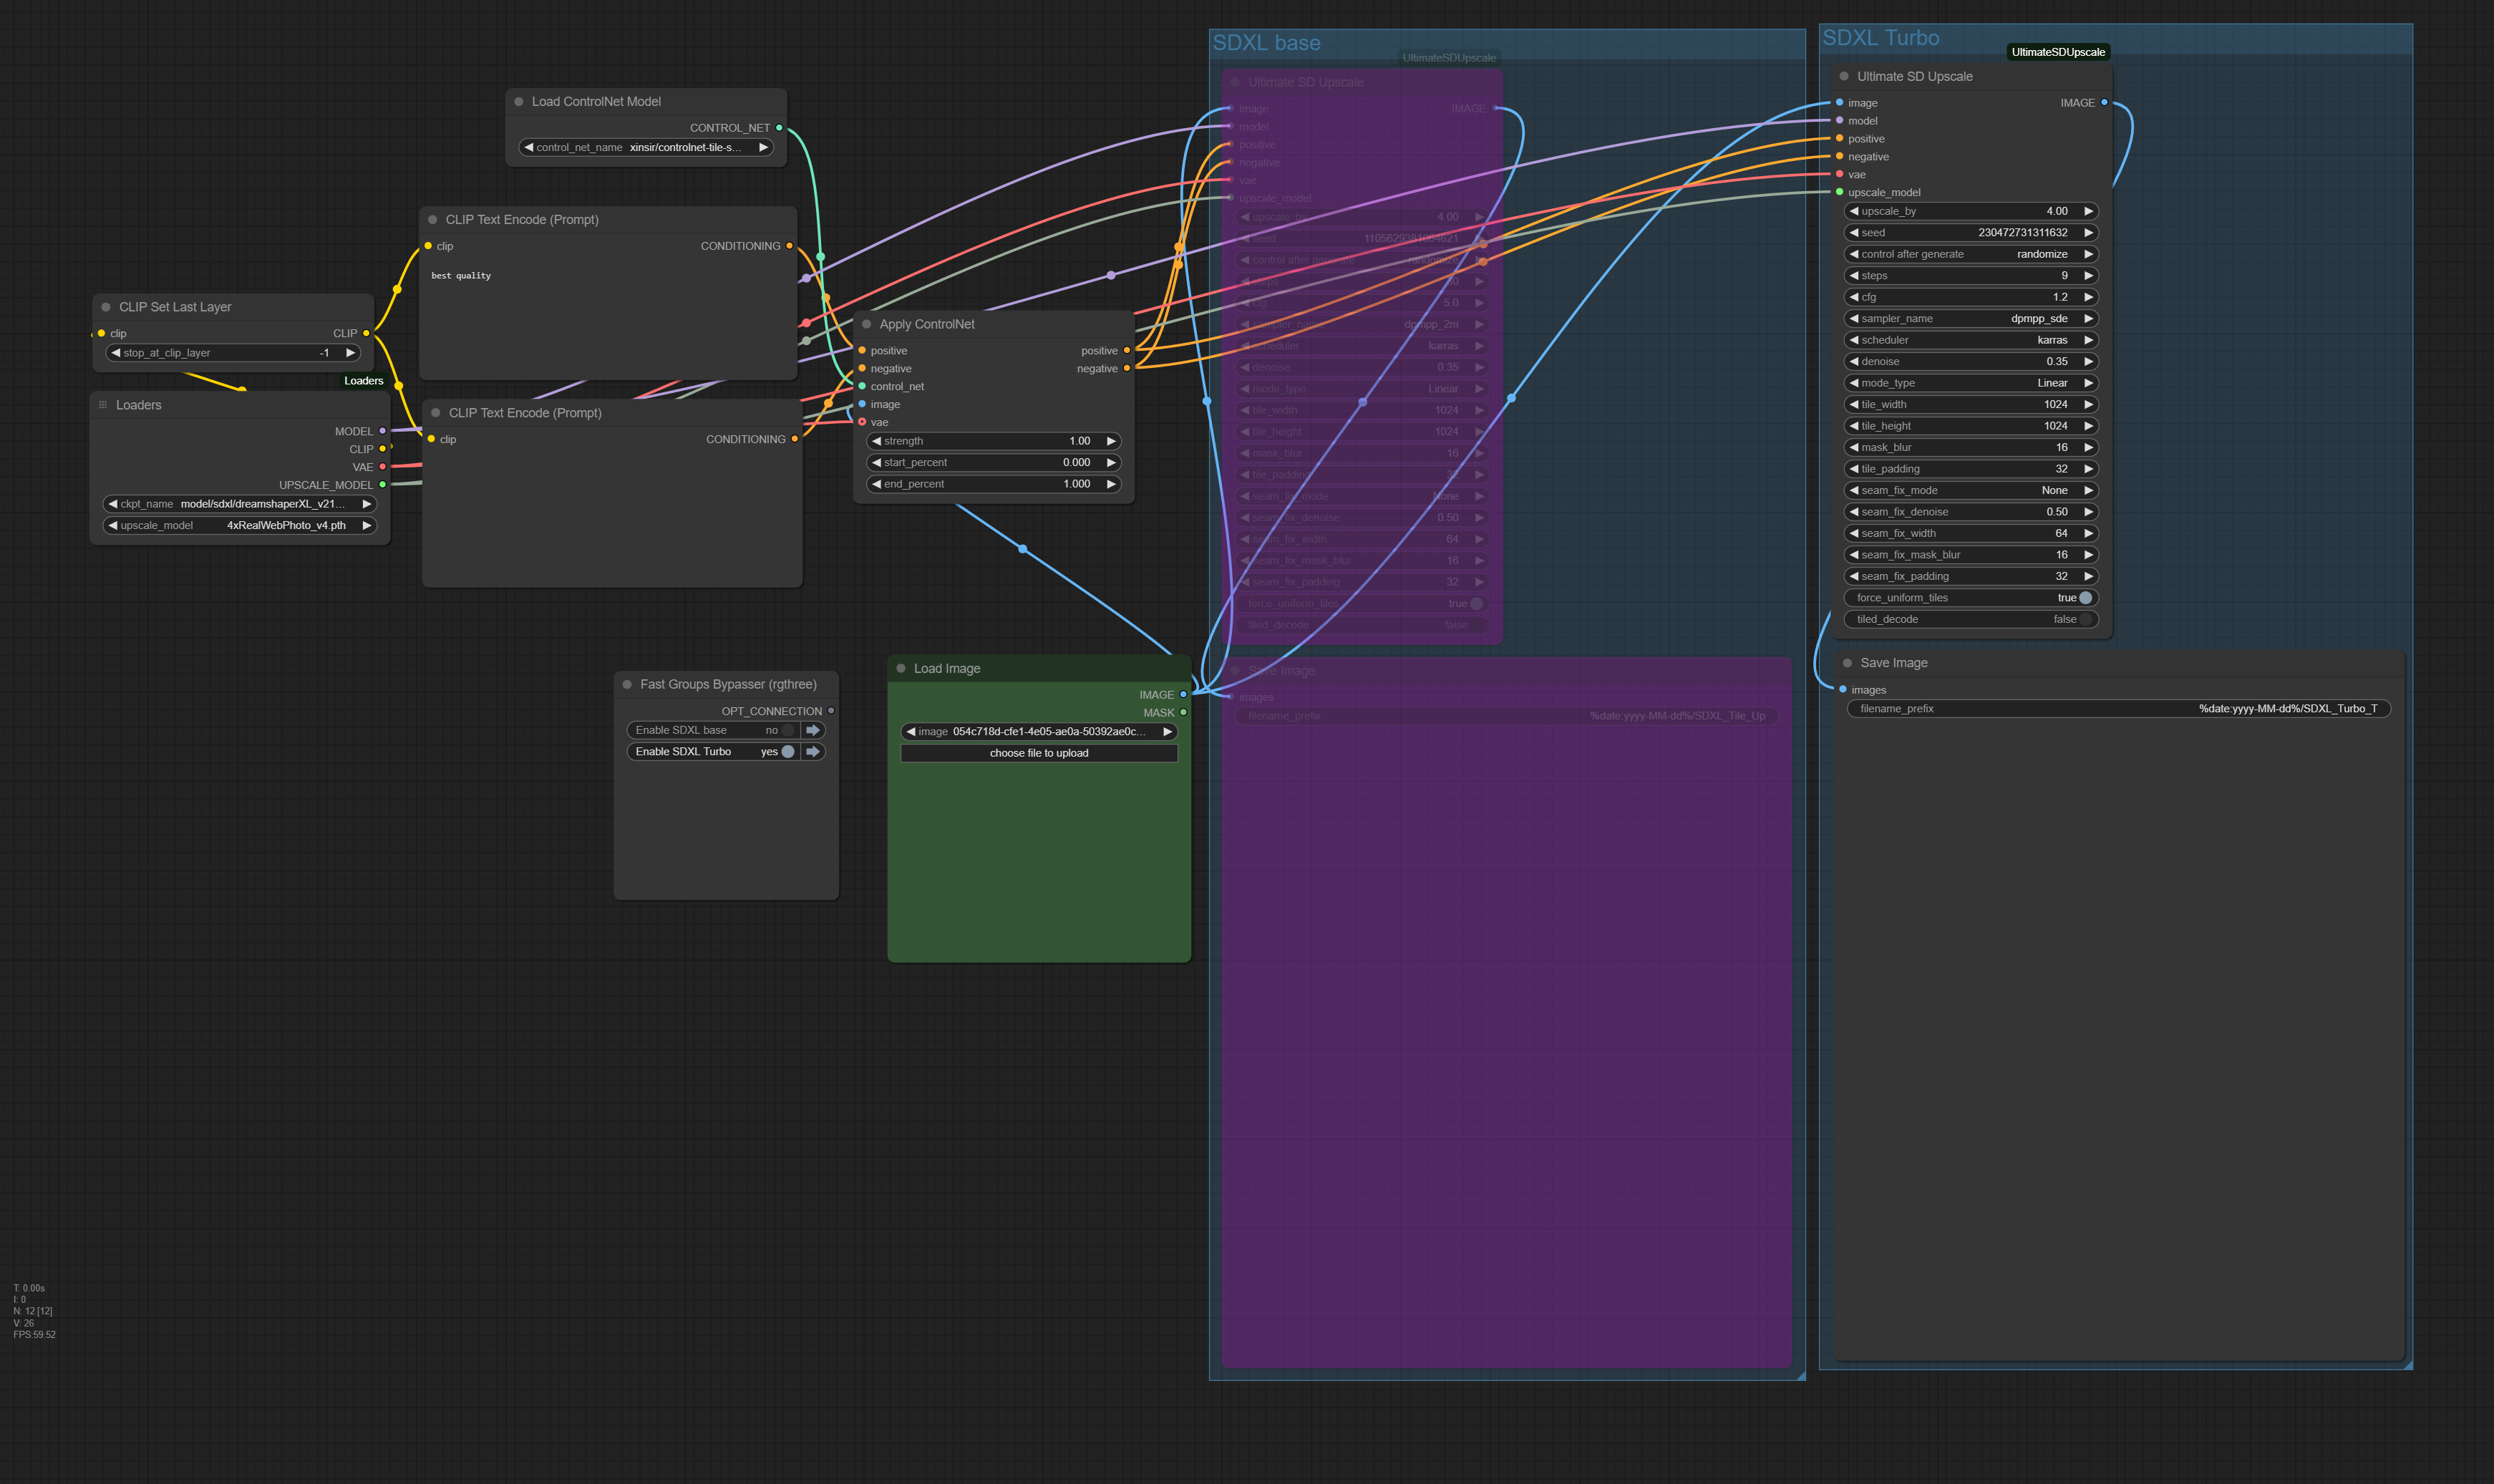Click the grid icon on the Loaders node title

pyautogui.click(x=103, y=405)
